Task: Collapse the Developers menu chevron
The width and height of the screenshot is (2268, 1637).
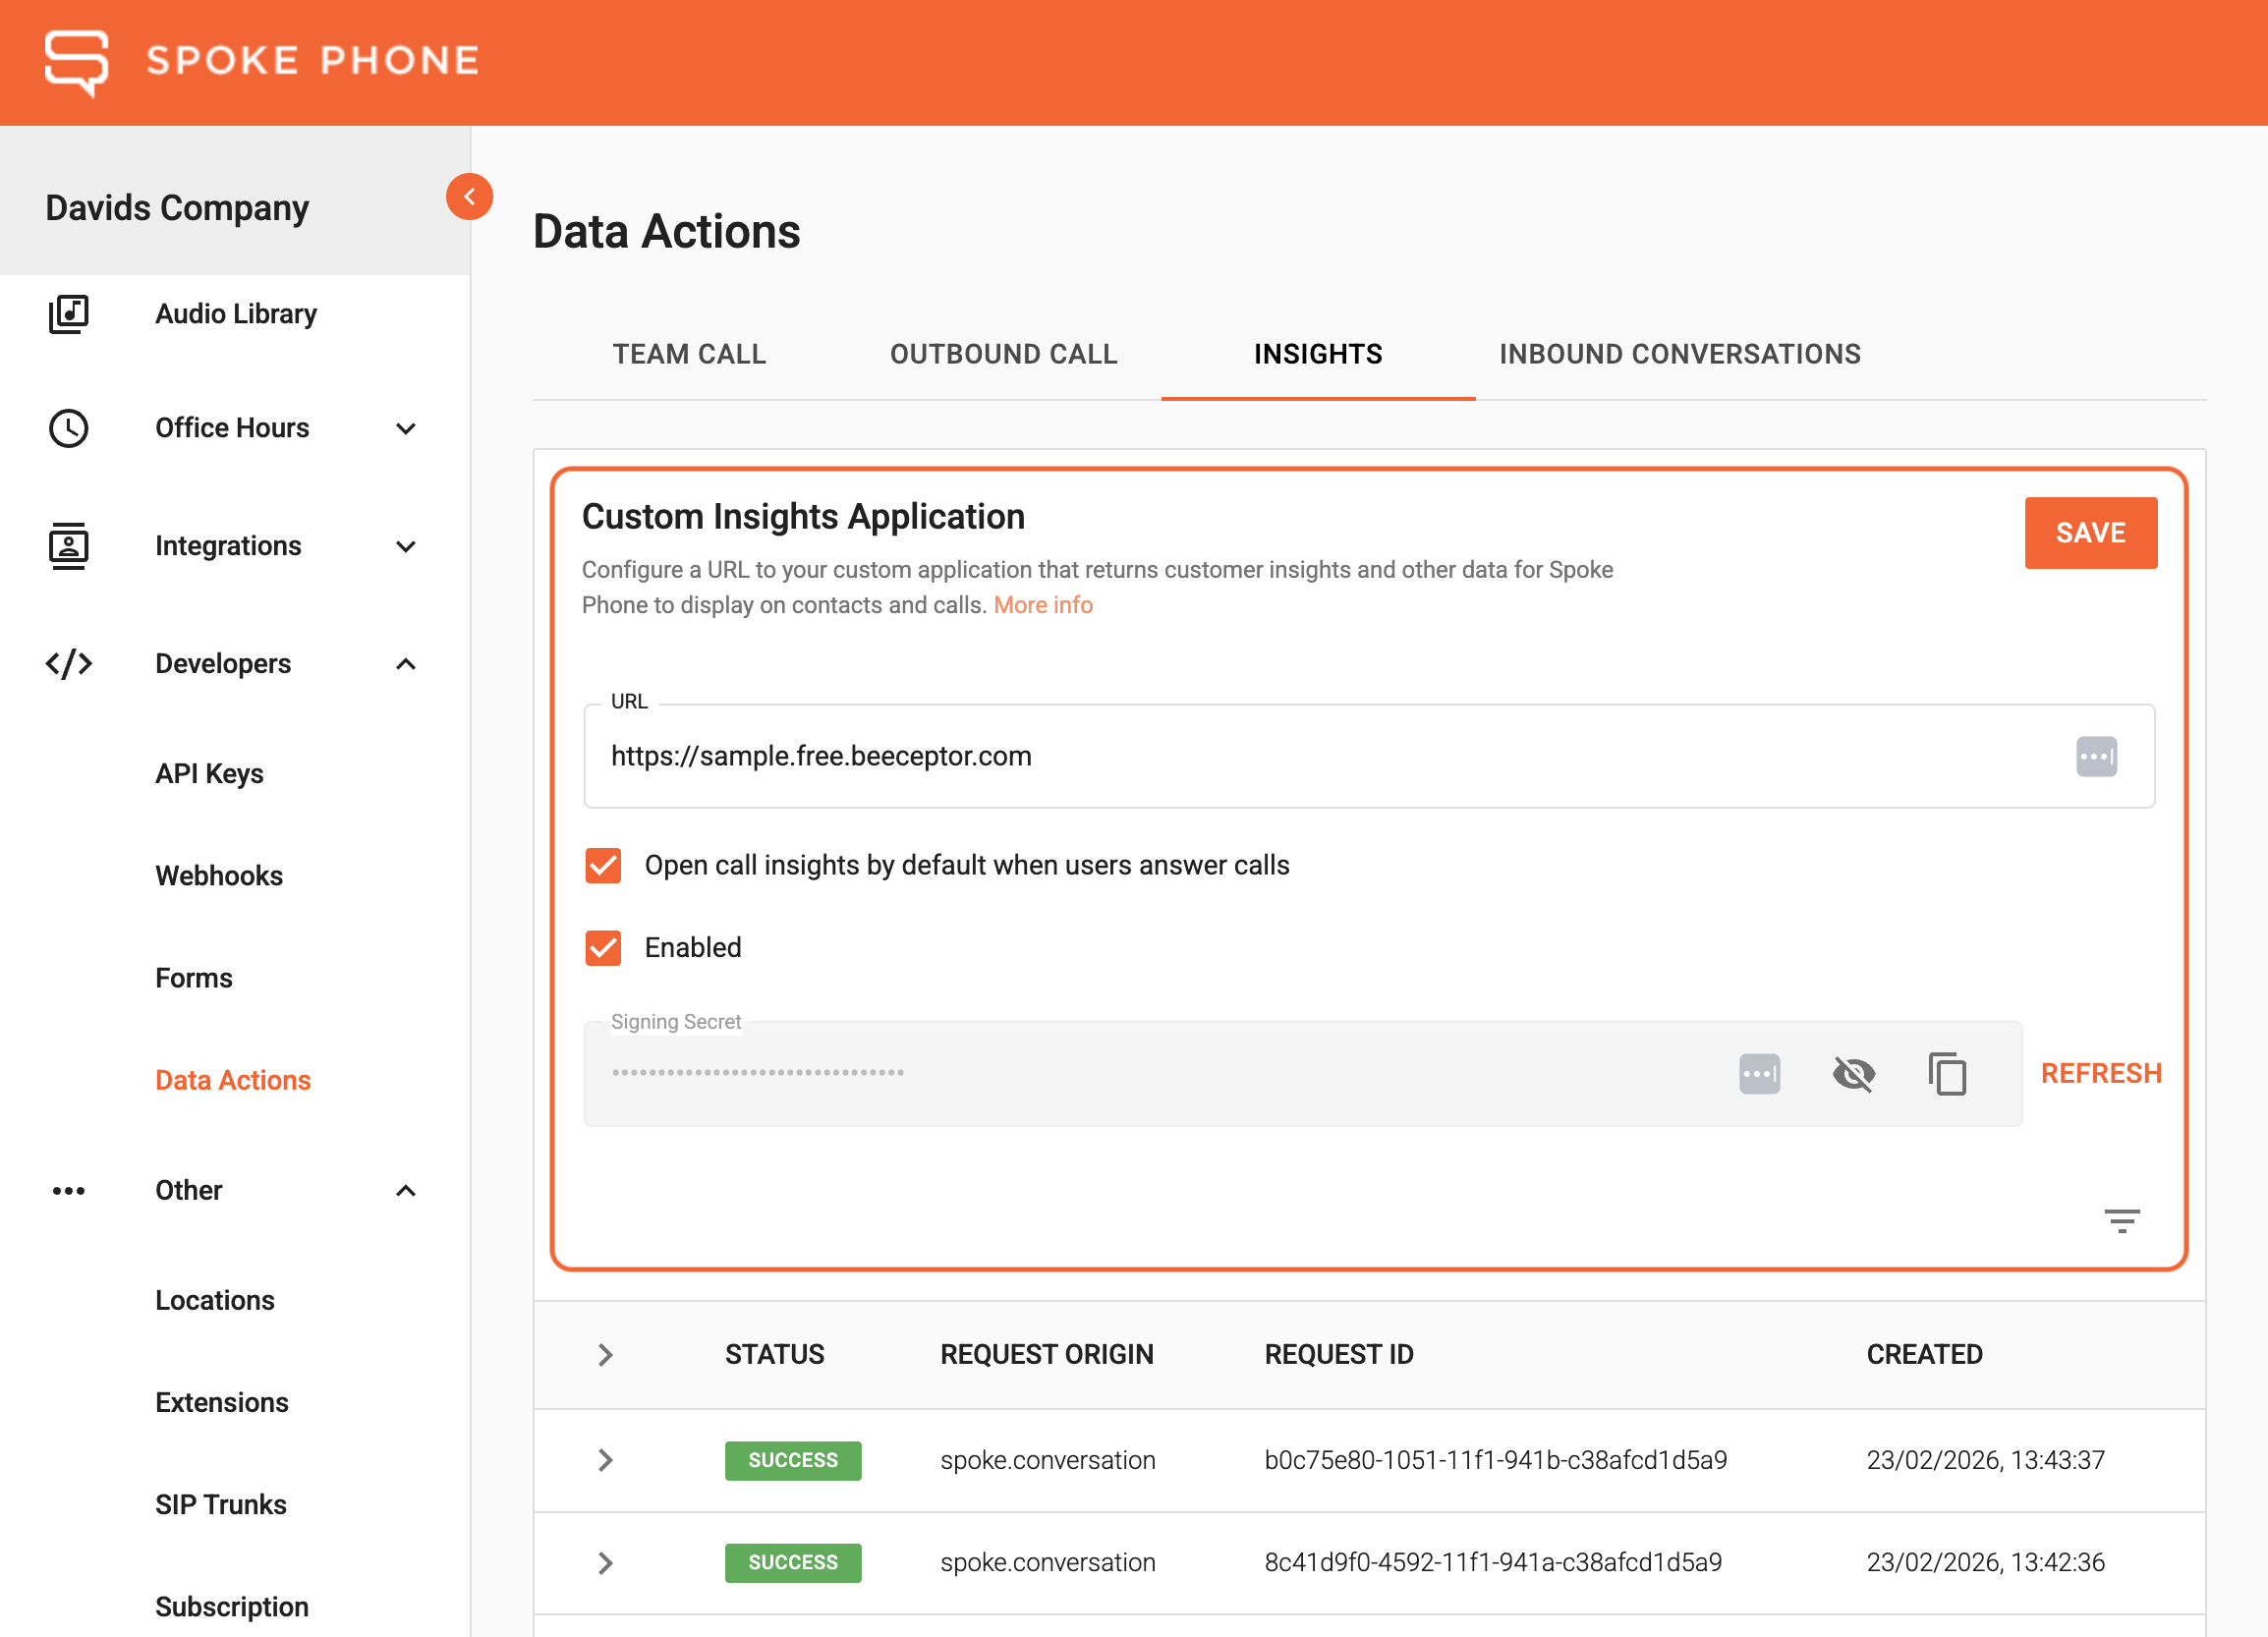Action: (406, 664)
